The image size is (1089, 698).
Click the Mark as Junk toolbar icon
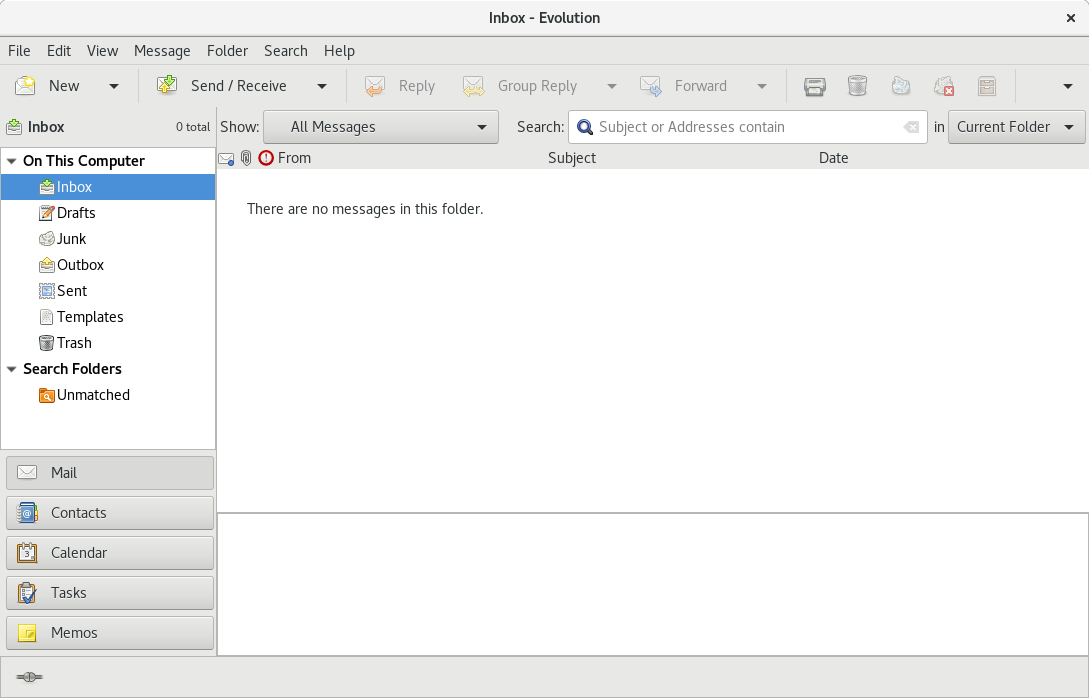tap(901, 86)
